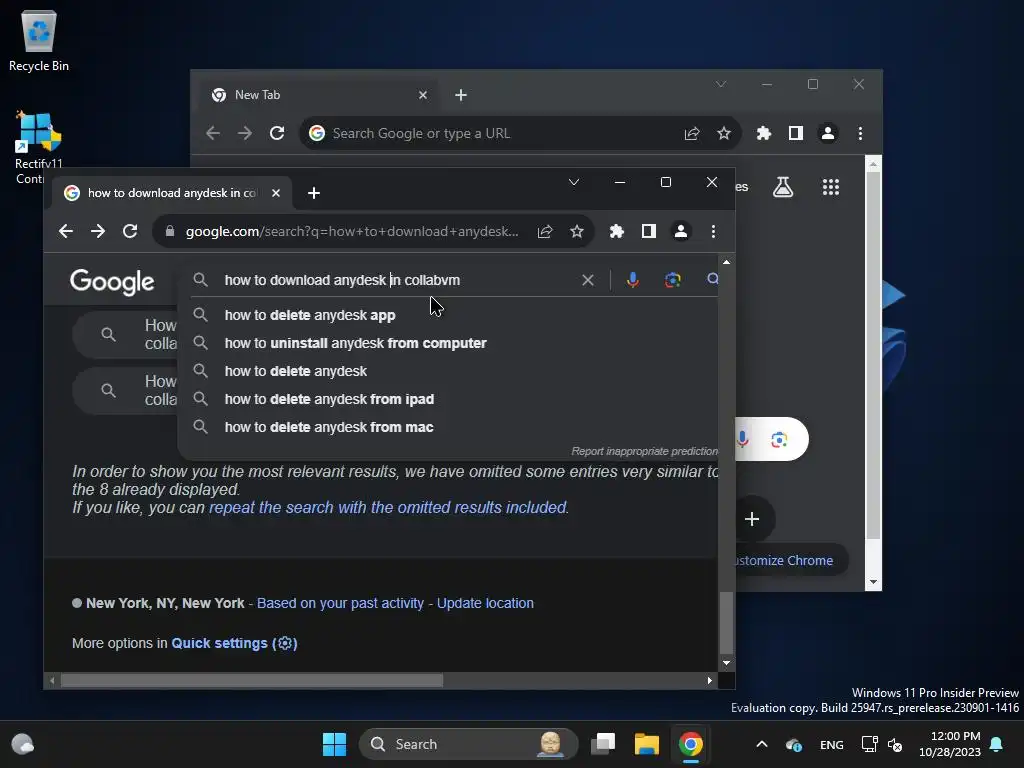Viewport: 1024px width, 768px height.
Task: Close the 'how to download anydesk' tab
Action: point(276,193)
